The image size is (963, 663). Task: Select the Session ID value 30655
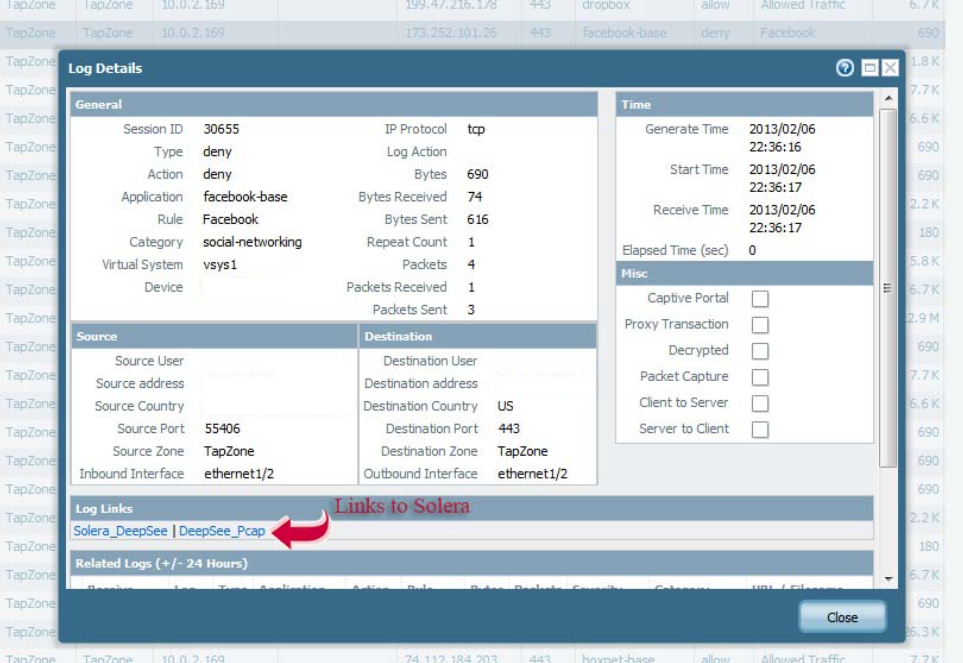click(221, 129)
